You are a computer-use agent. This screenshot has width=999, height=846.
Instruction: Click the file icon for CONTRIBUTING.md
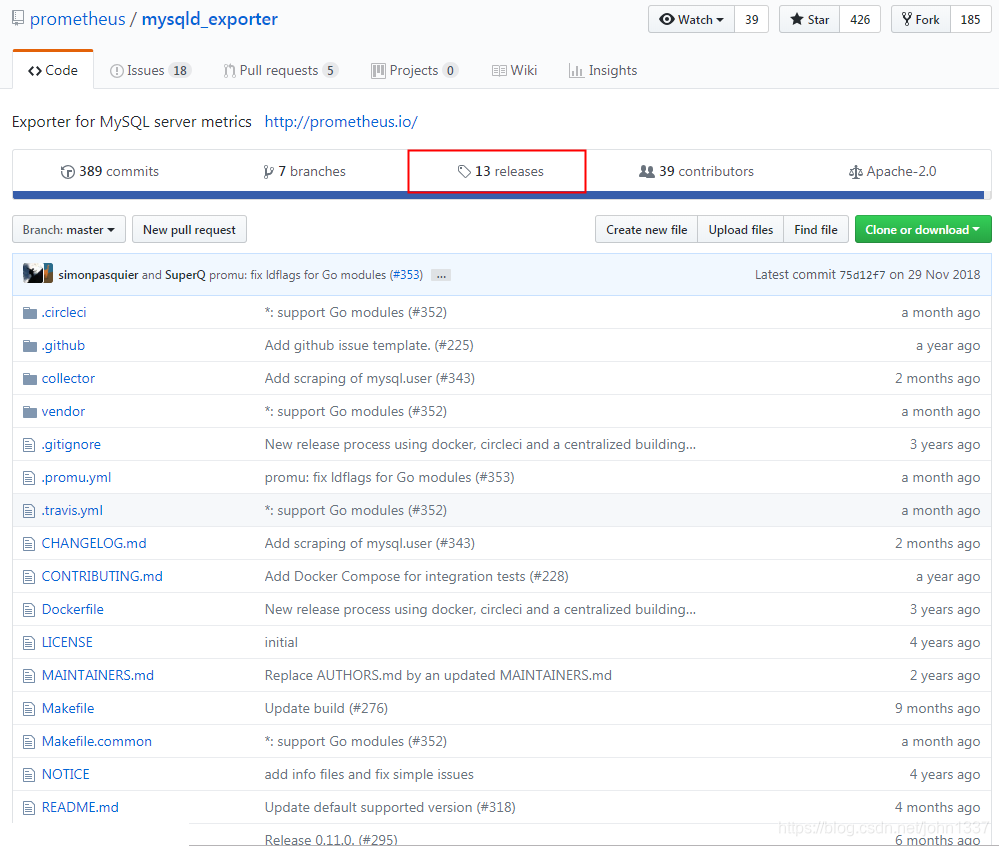(29, 577)
